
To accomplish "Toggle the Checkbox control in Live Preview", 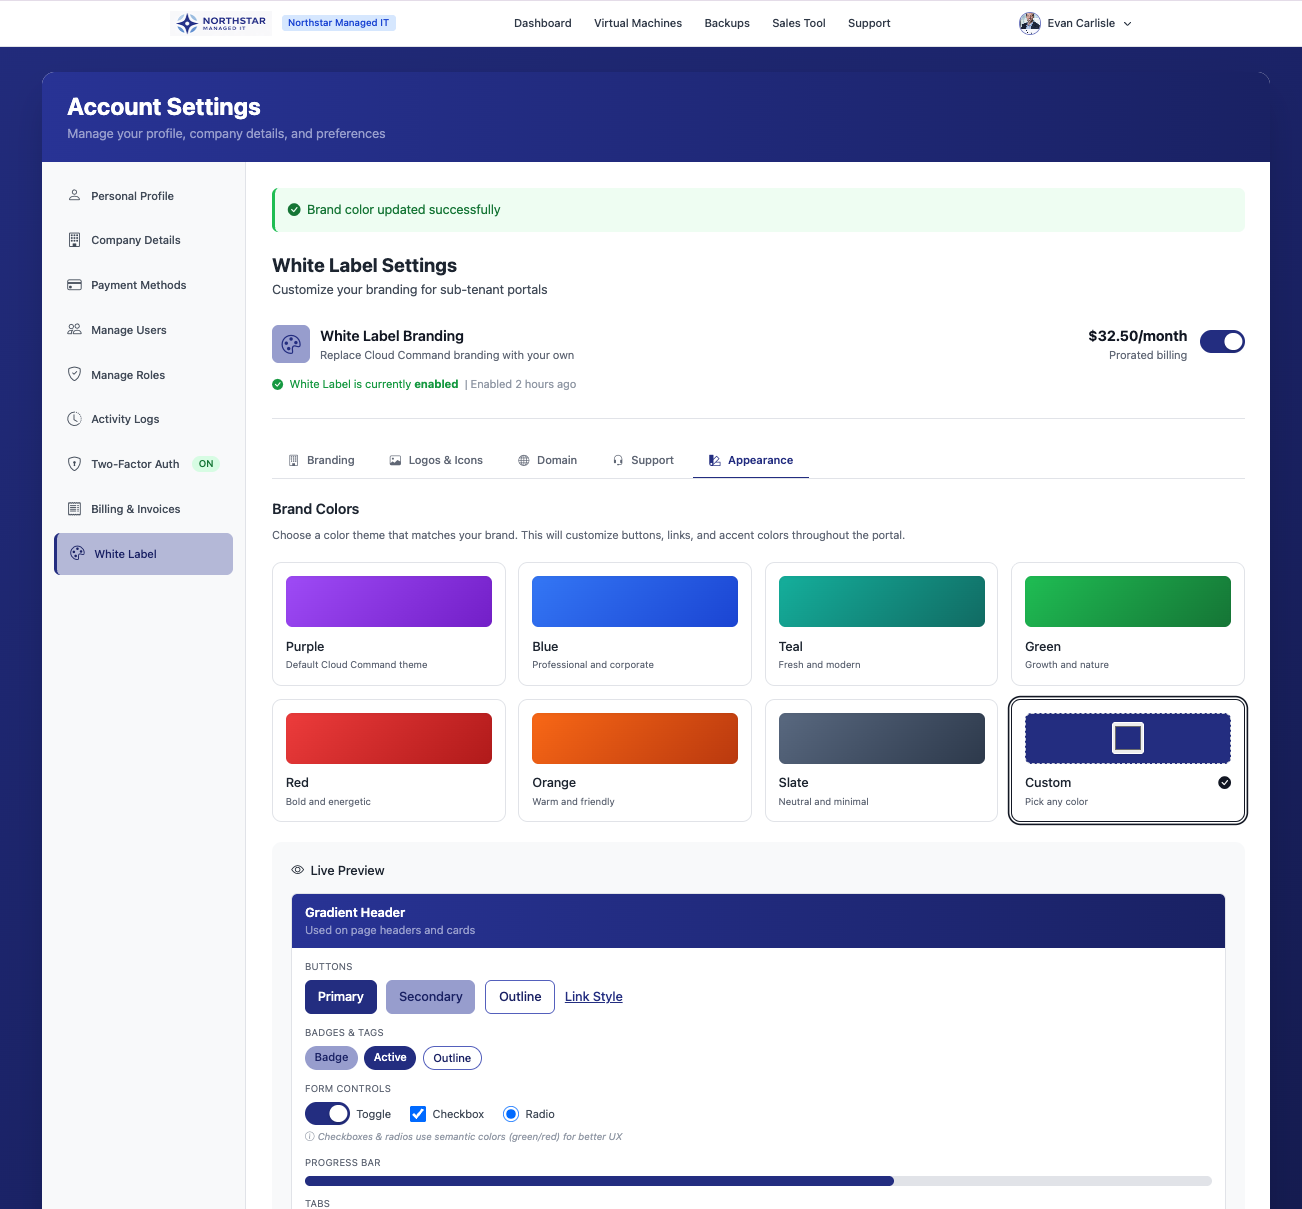I will coord(417,1113).
